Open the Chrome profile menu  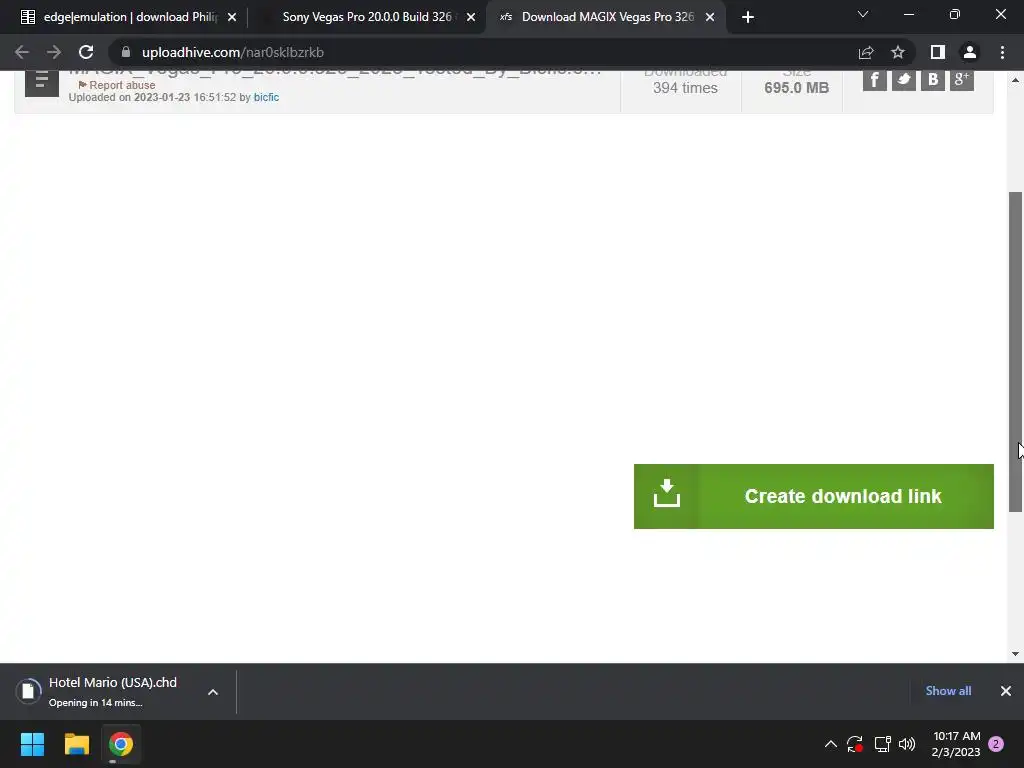click(x=970, y=52)
